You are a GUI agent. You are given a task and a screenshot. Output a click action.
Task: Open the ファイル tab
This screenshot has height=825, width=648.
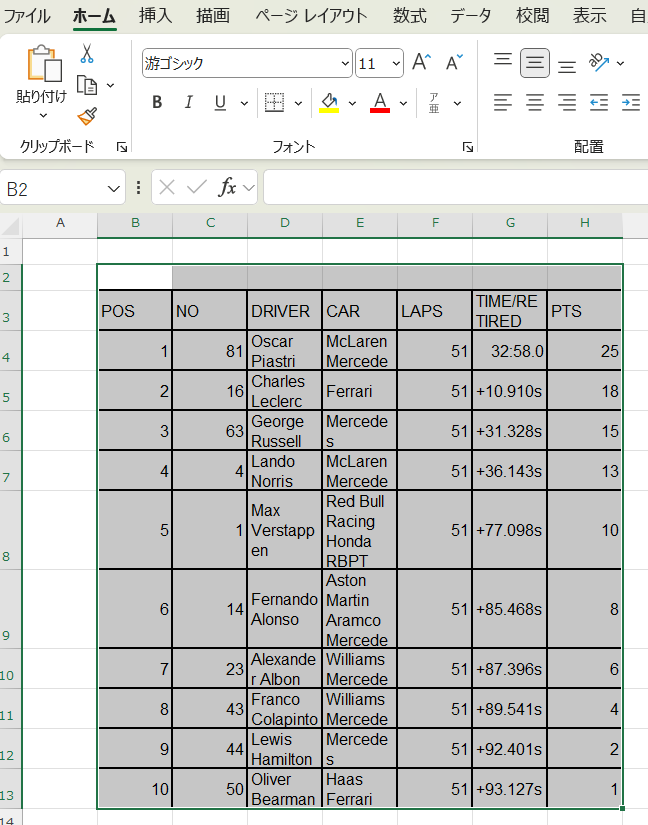27,16
